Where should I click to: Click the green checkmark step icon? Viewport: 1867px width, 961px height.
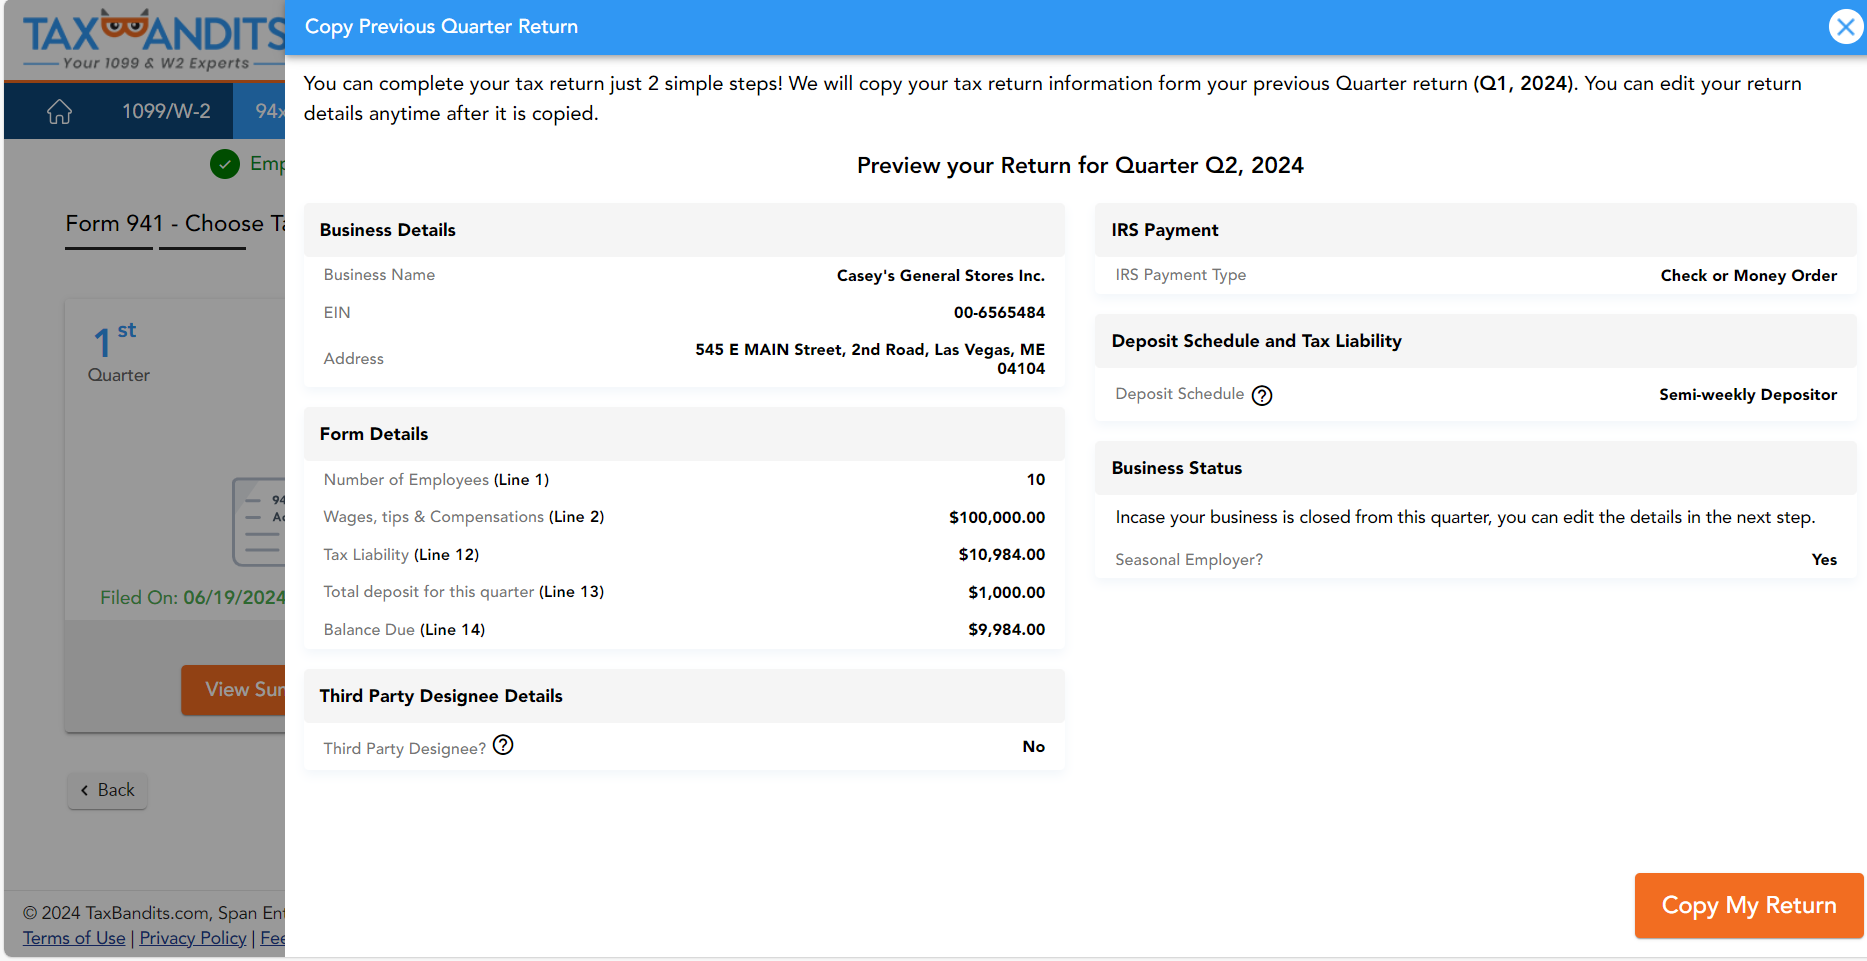pyautogui.click(x=225, y=164)
